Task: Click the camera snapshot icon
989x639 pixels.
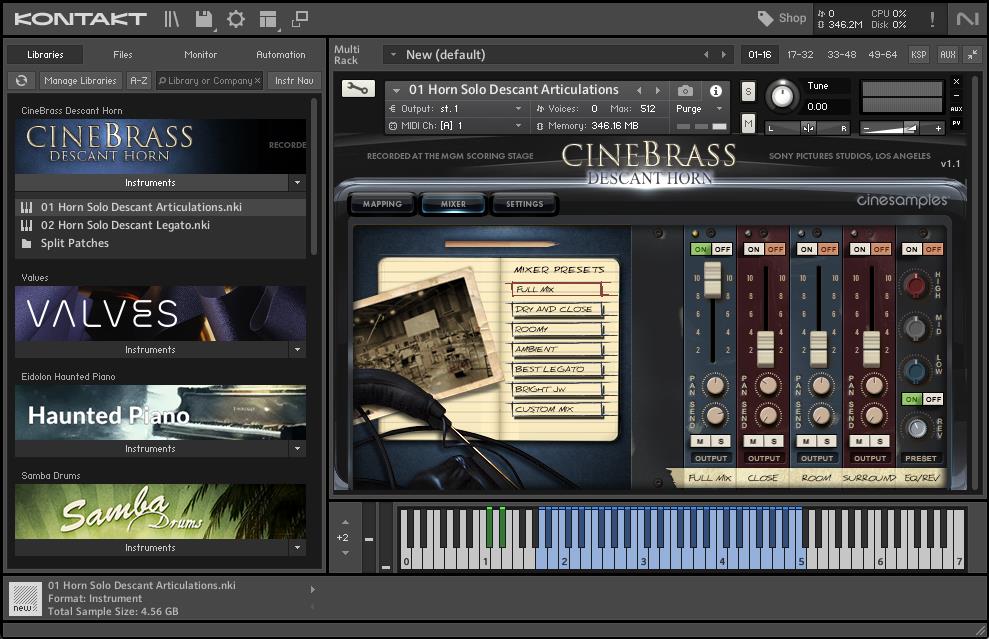Action: pyautogui.click(x=685, y=91)
